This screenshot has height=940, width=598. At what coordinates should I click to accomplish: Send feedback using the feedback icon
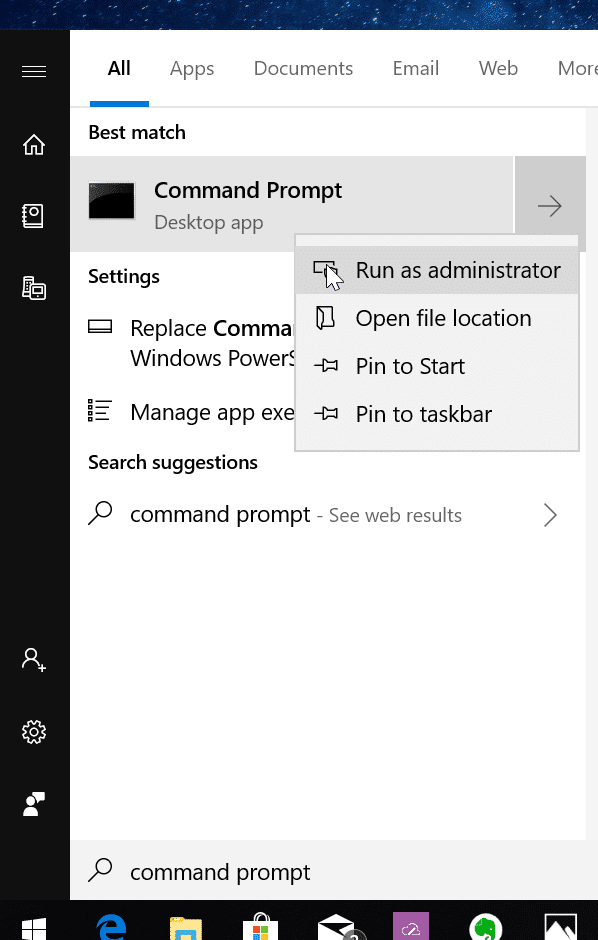(33, 804)
